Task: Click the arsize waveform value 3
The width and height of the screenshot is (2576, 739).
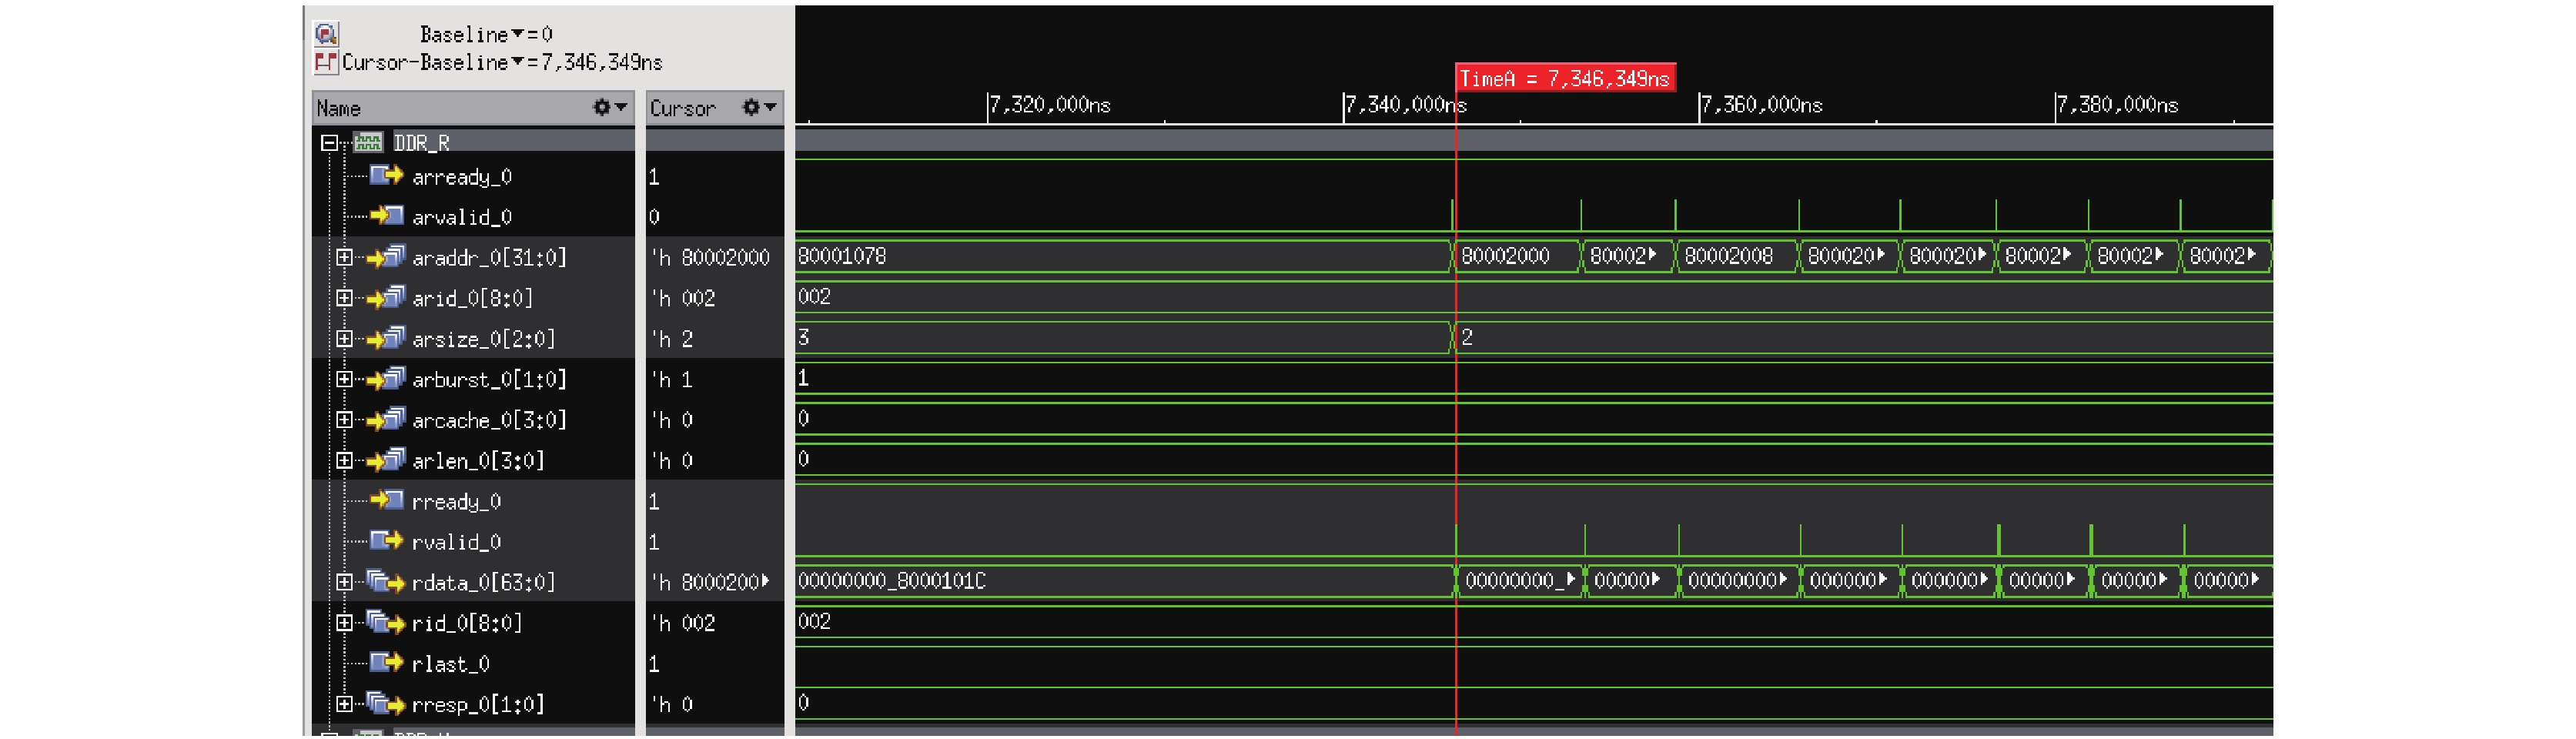Action: [x=804, y=337]
